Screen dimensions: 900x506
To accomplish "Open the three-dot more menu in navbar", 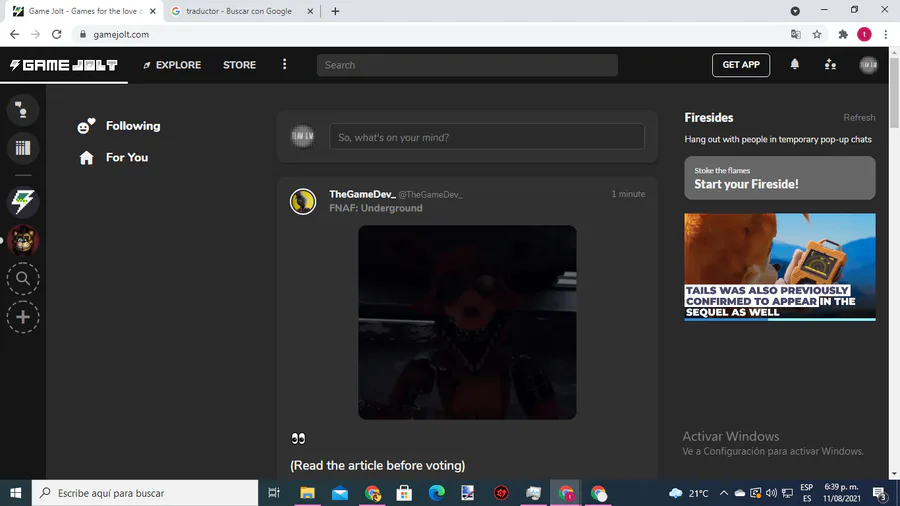I will [x=284, y=64].
